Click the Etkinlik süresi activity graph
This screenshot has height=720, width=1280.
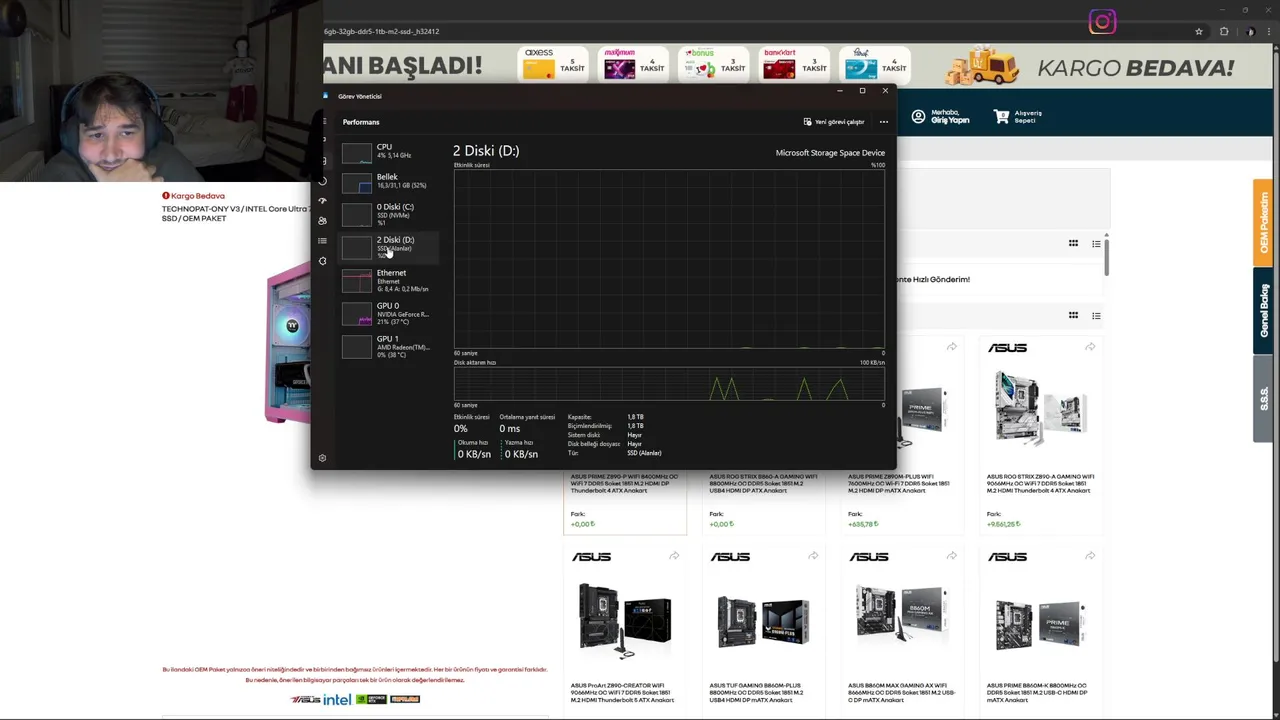click(x=669, y=259)
